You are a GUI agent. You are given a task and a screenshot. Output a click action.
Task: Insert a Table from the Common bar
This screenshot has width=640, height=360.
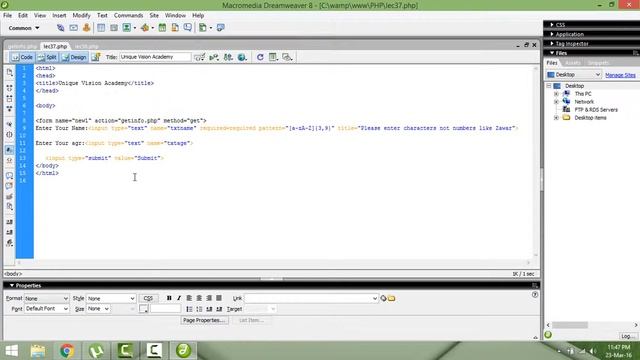pyautogui.click(x=101, y=28)
